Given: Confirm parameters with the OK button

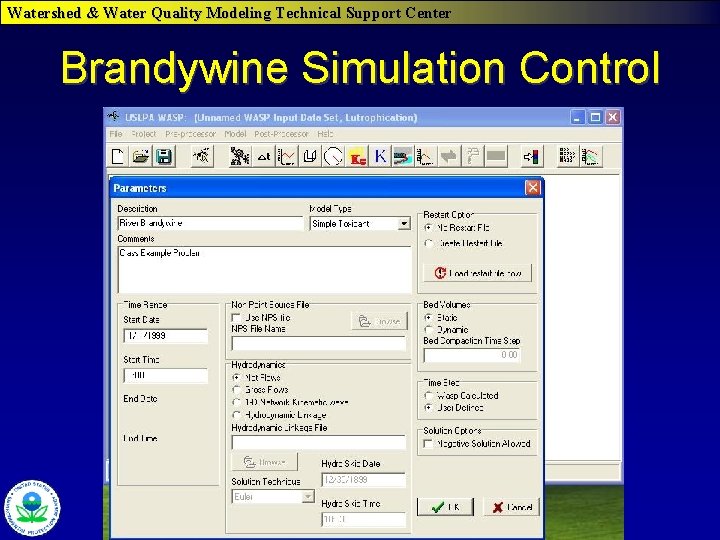Looking at the screenshot, I should click(445, 507).
